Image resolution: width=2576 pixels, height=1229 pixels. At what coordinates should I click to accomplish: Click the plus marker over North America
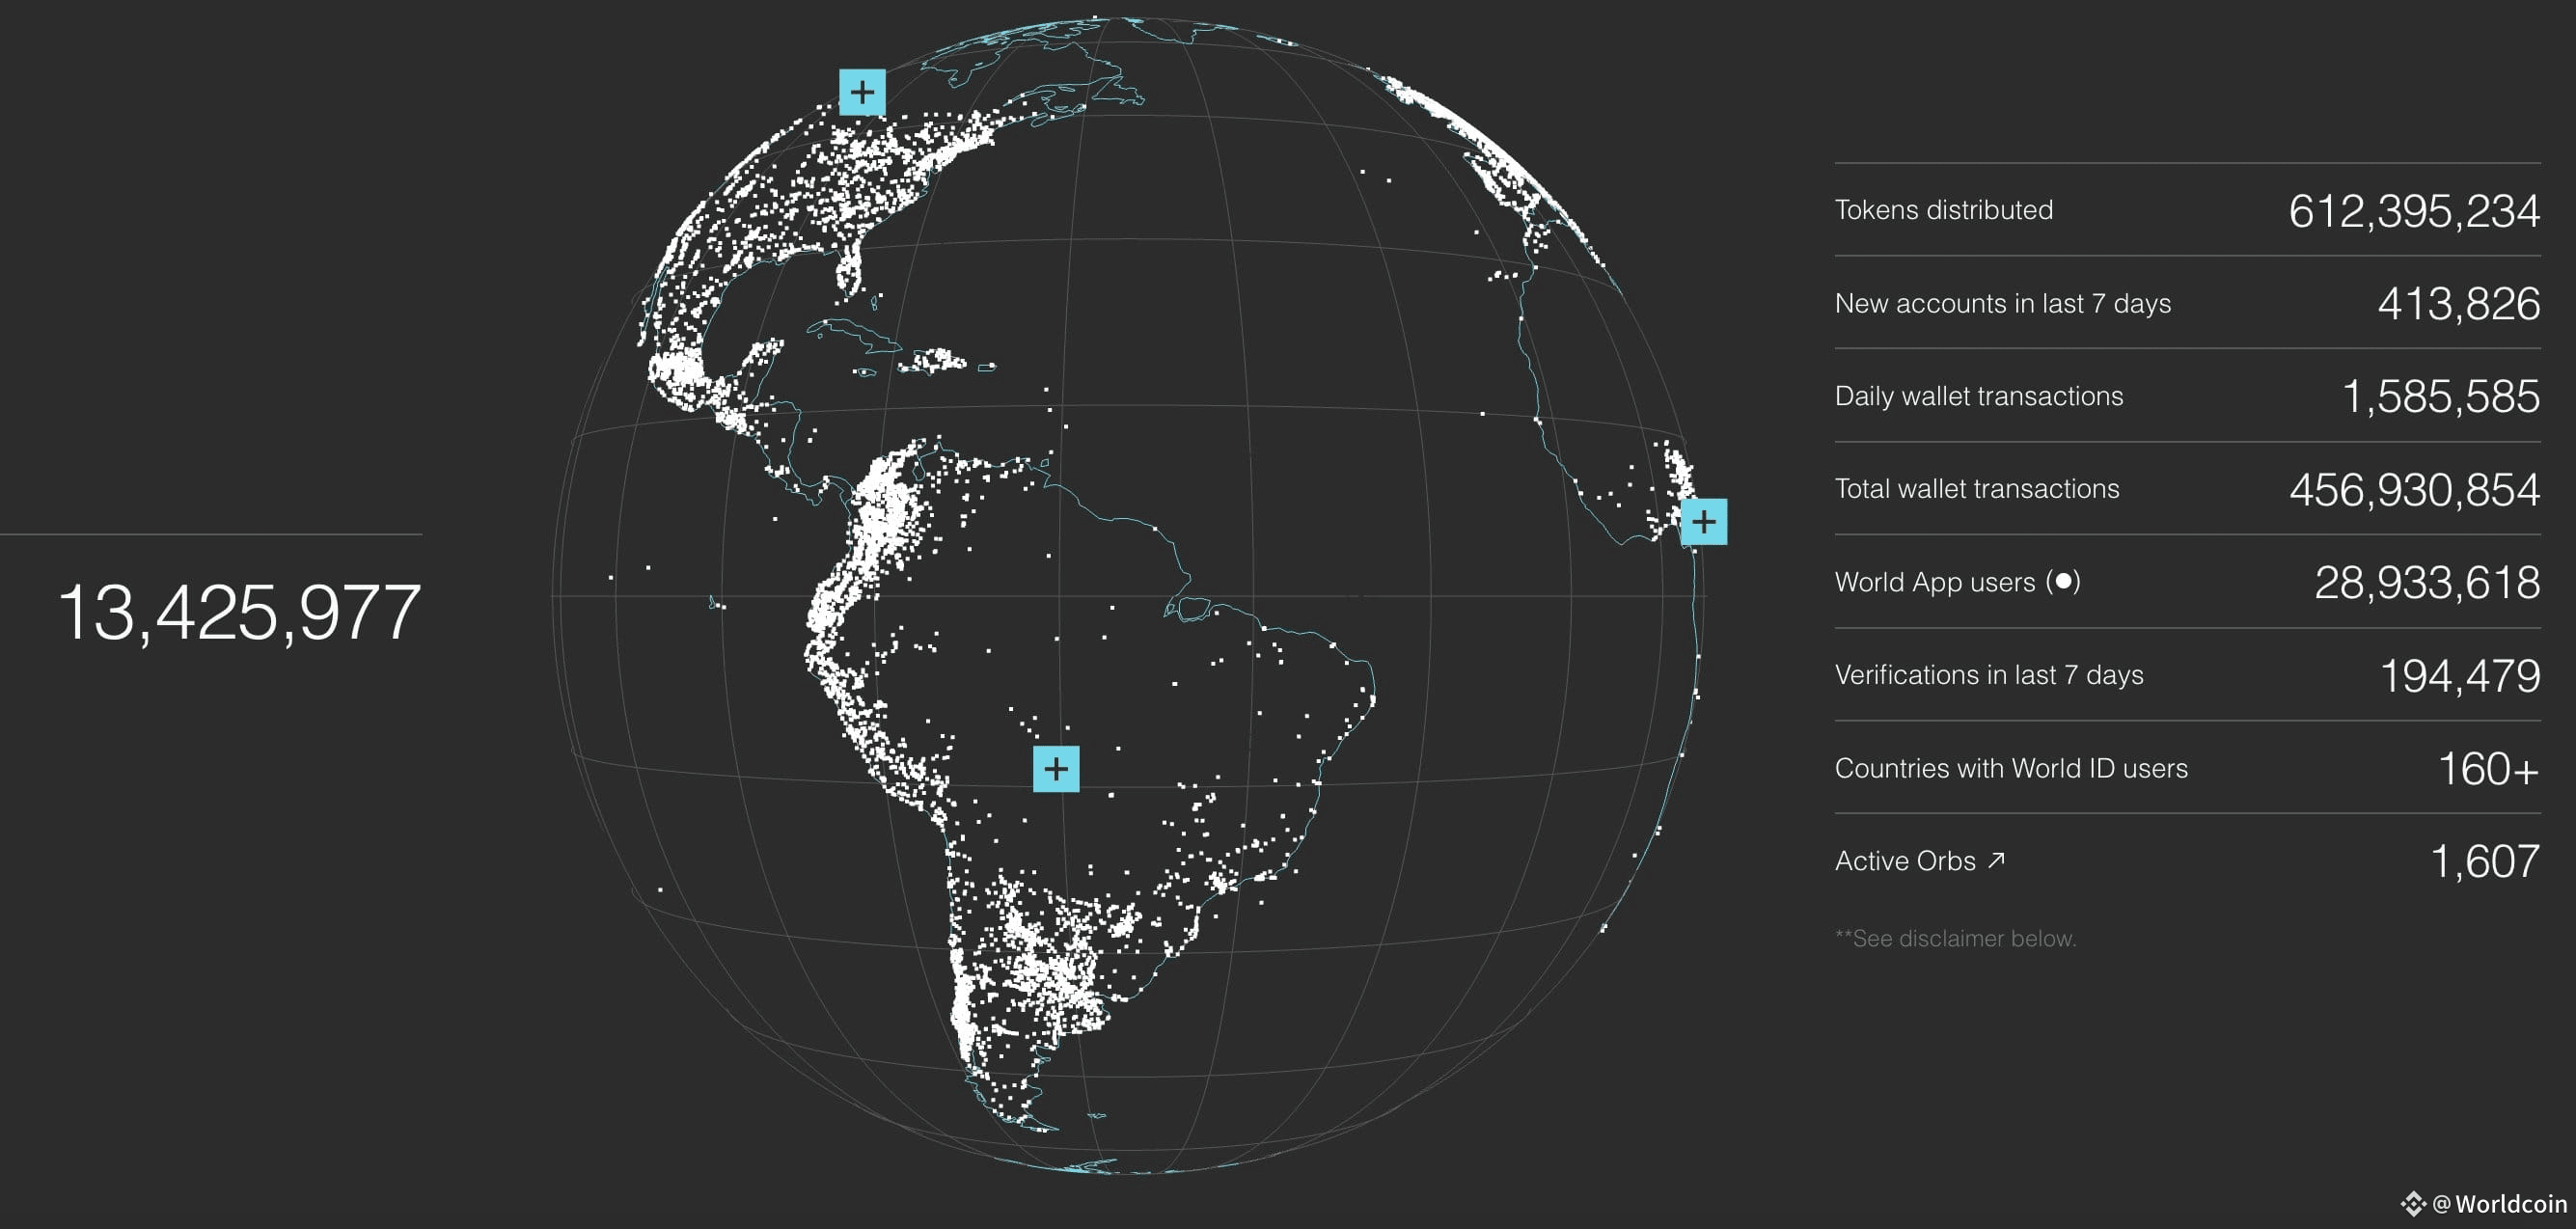pyautogui.click(x=862, y=92)
